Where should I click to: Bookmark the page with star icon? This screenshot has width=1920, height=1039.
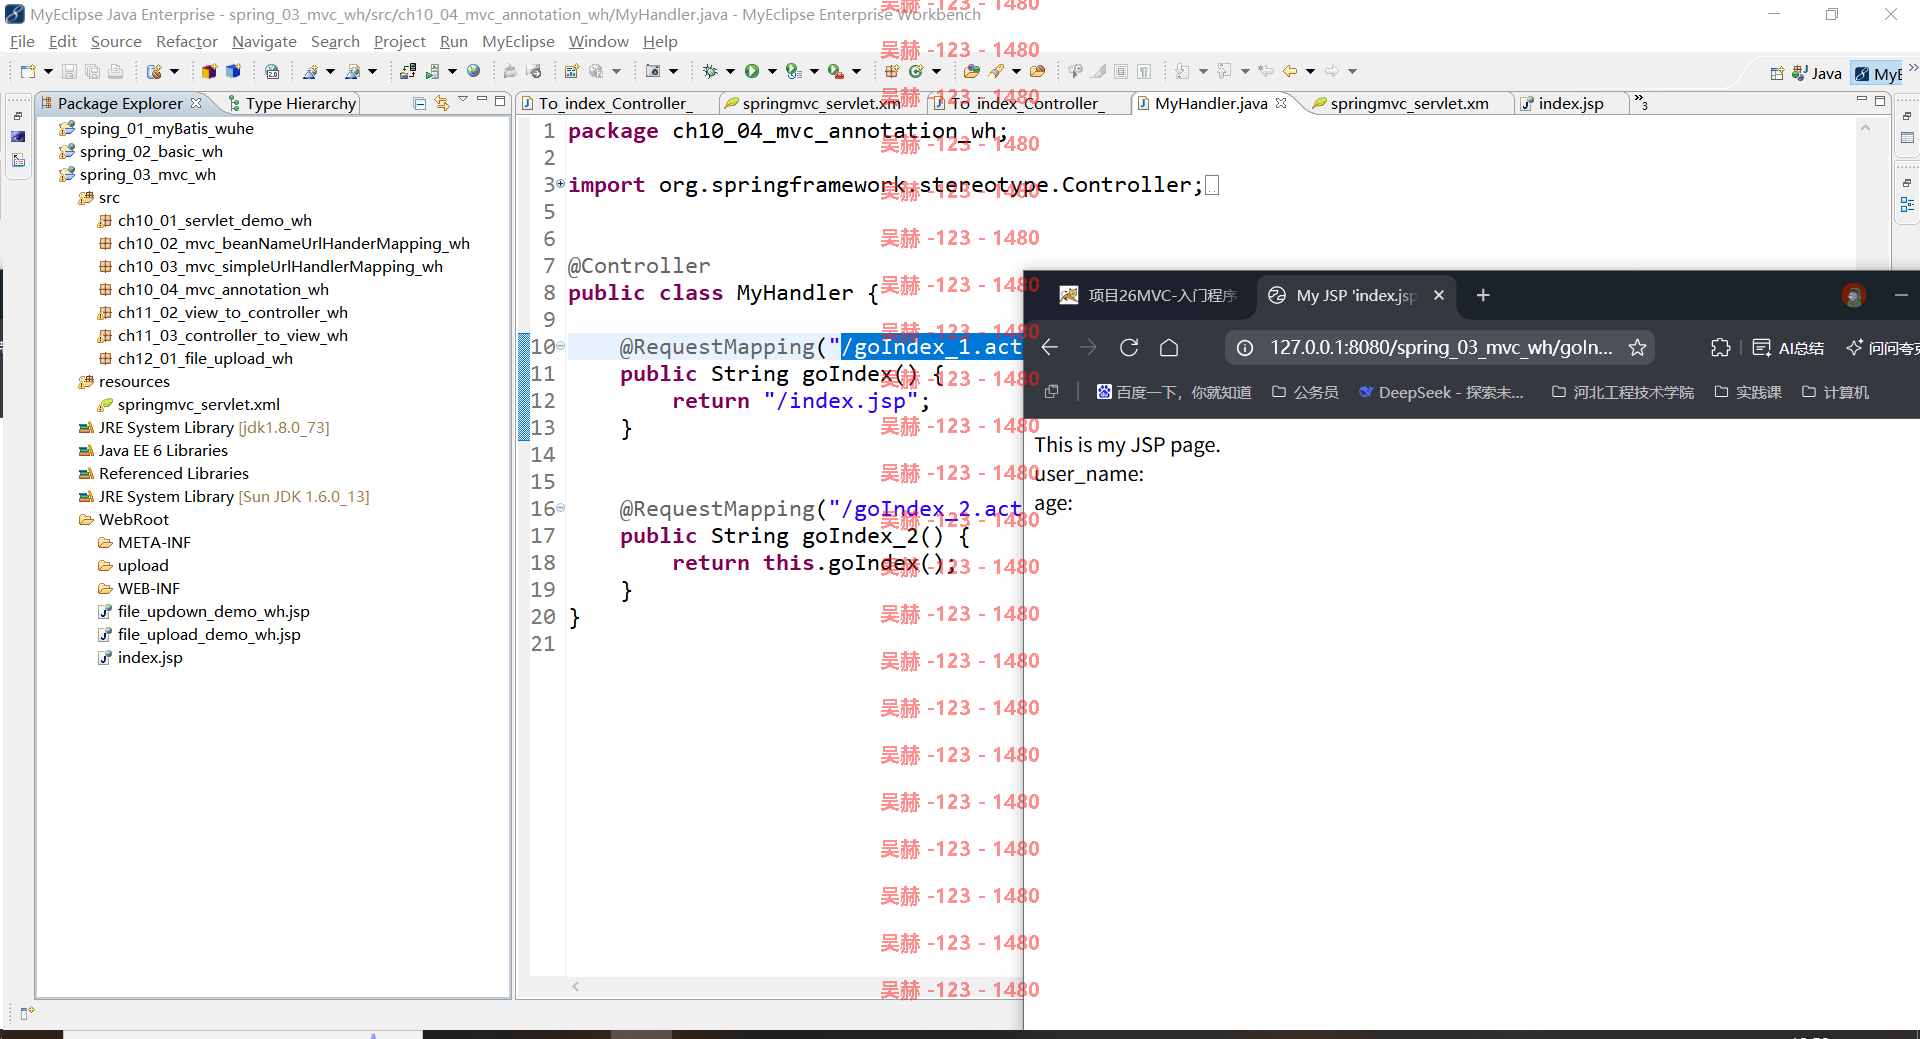[x=1637, y=347]
